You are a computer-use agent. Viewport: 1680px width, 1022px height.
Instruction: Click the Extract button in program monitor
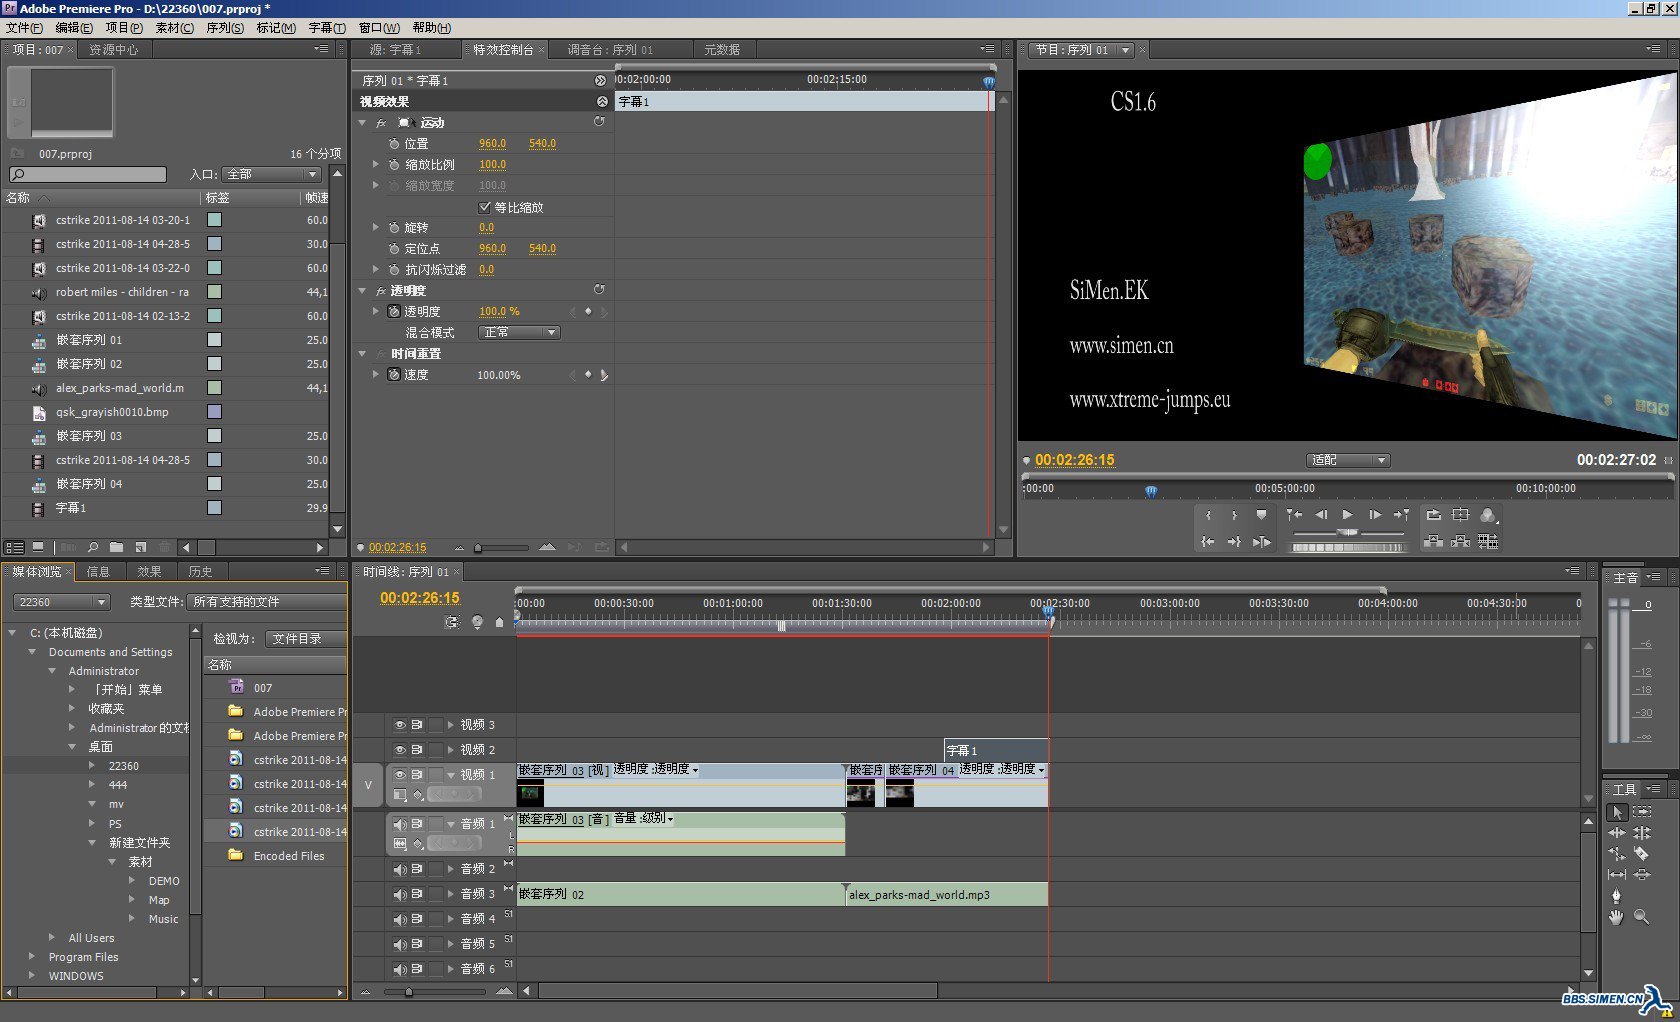[1461, 542]
